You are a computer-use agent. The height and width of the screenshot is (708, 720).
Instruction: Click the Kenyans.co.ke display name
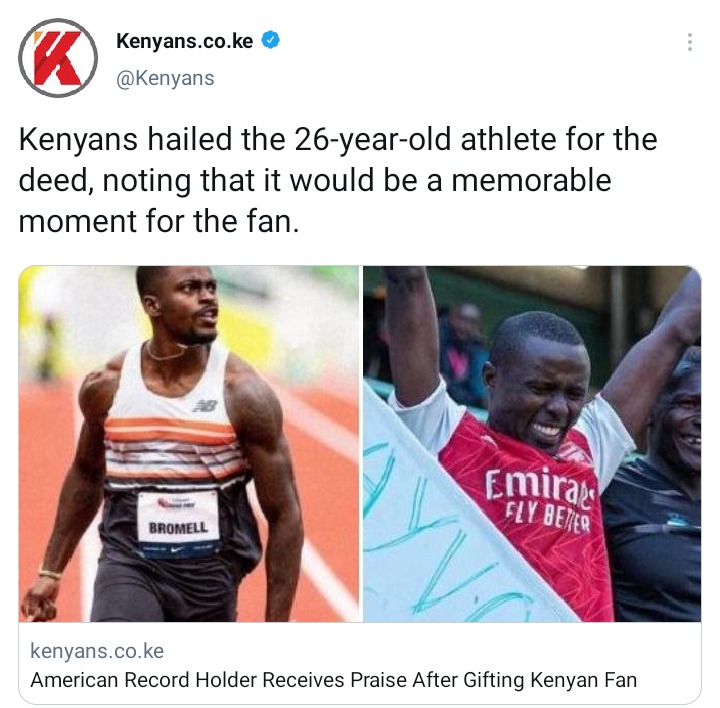point(185,41)
